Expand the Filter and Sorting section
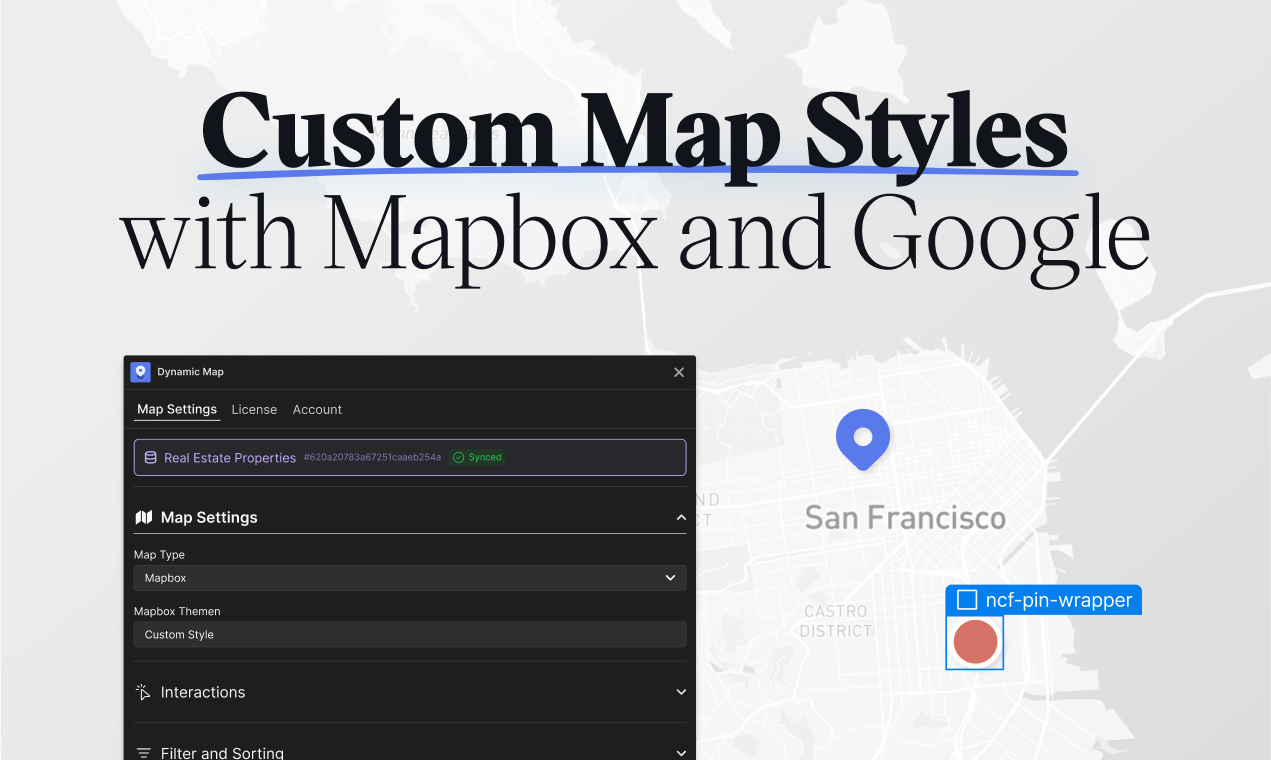1271x760 pixels. (681, 752)
